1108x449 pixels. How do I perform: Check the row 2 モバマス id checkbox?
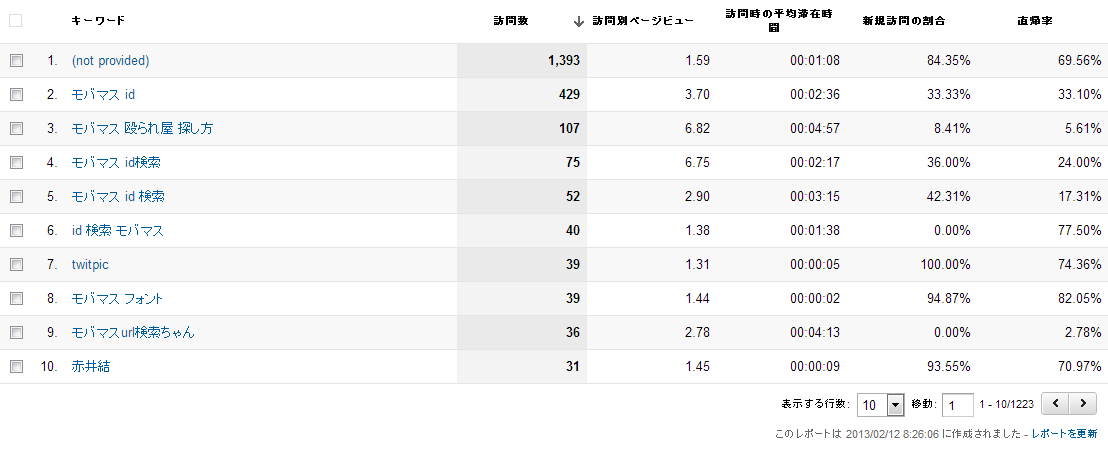[x=16, y=95]
